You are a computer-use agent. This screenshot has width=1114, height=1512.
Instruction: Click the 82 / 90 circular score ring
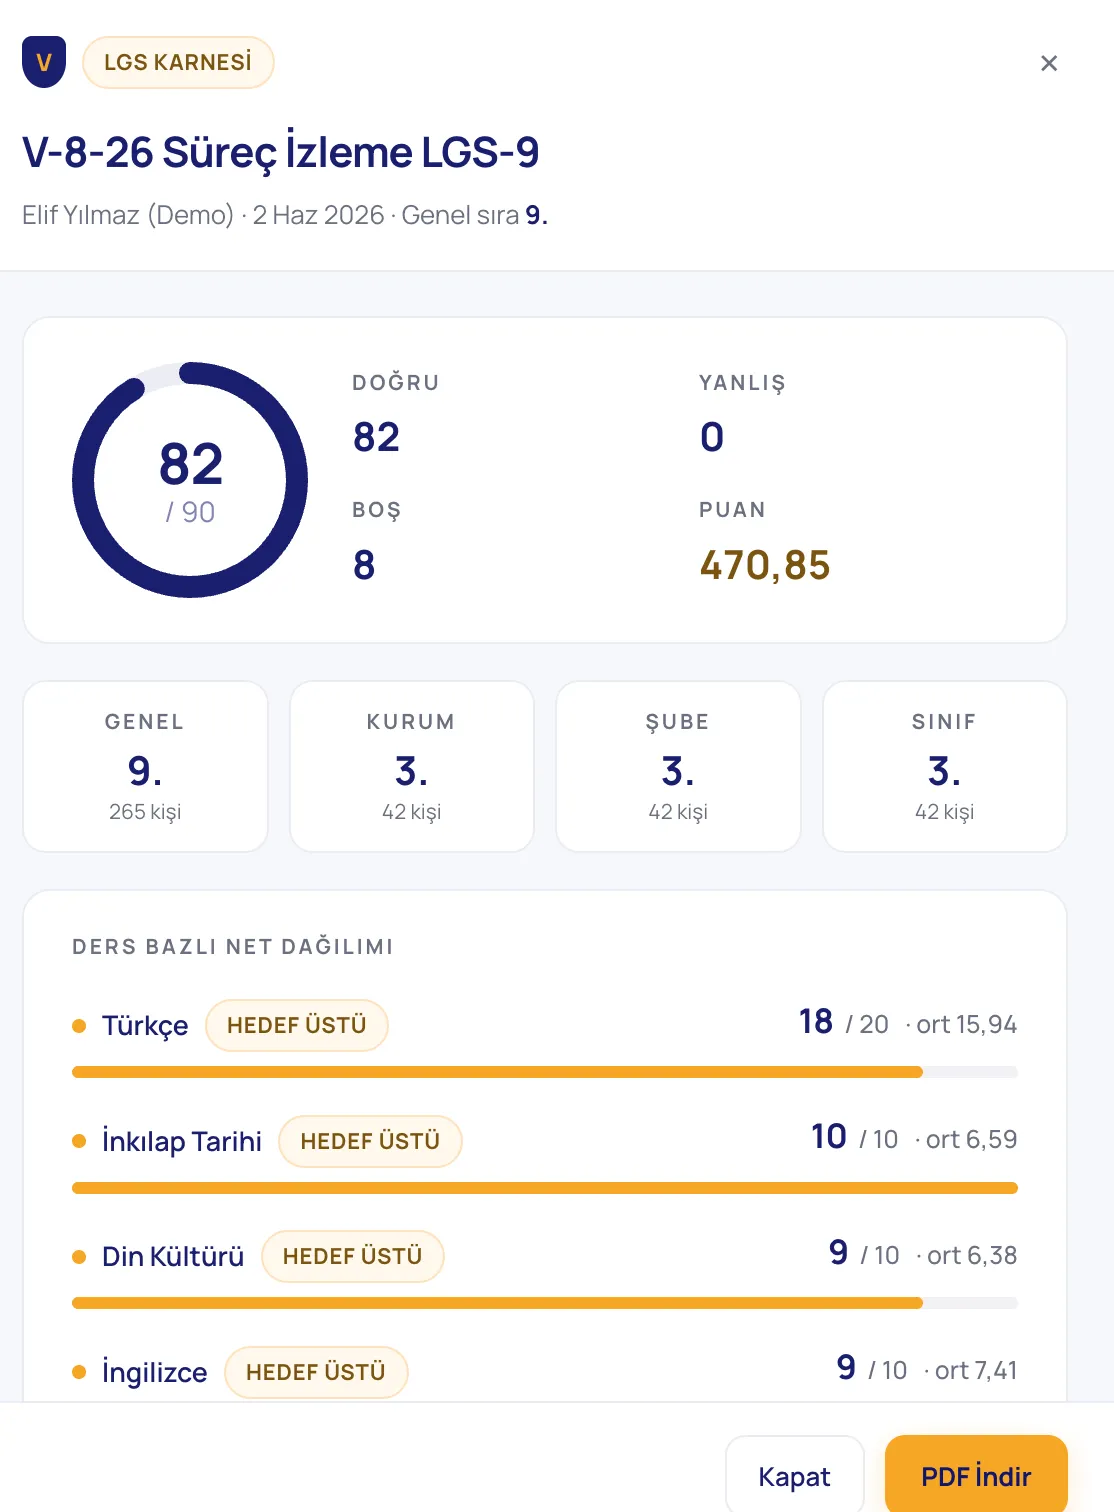click(190, 480)
